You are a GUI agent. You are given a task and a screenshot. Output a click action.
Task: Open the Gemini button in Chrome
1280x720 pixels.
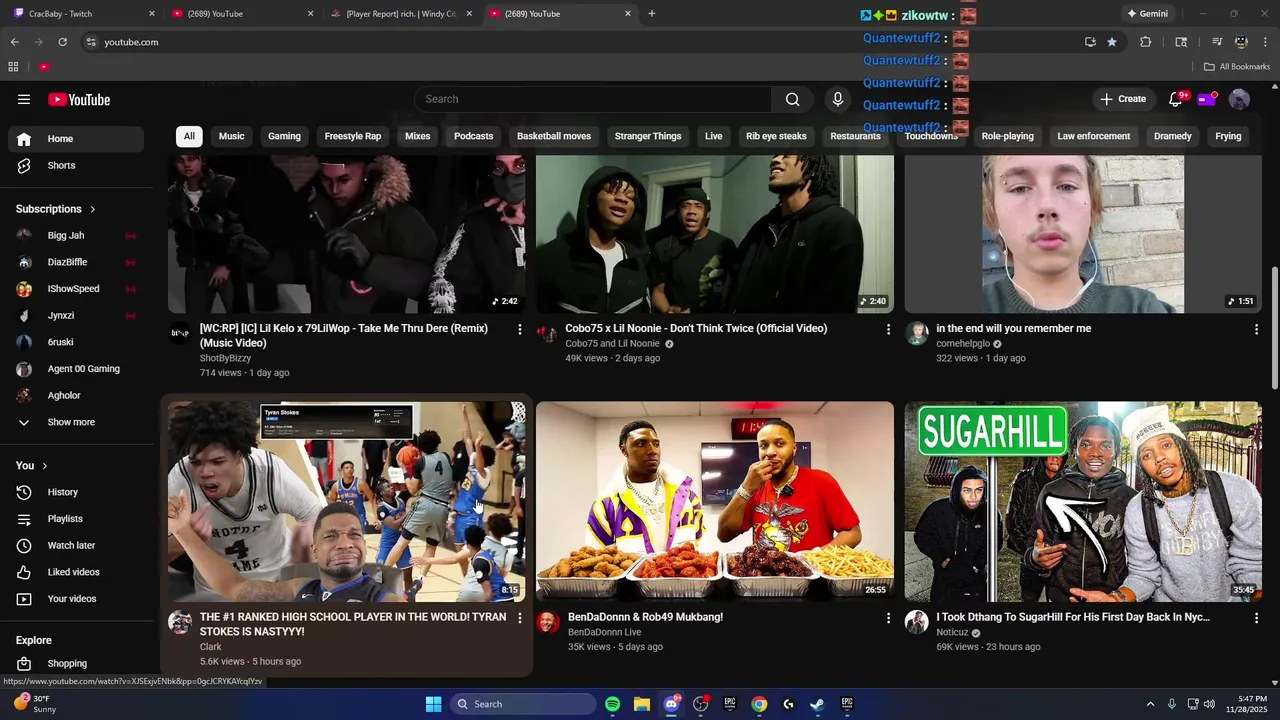pyautogui.click(x=1147, y=14)
